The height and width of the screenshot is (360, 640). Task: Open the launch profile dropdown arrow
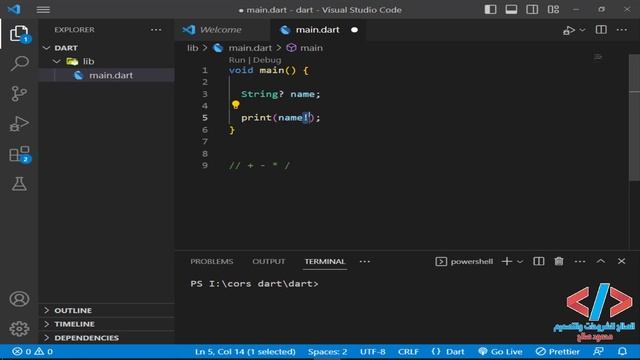coord(520,261)
